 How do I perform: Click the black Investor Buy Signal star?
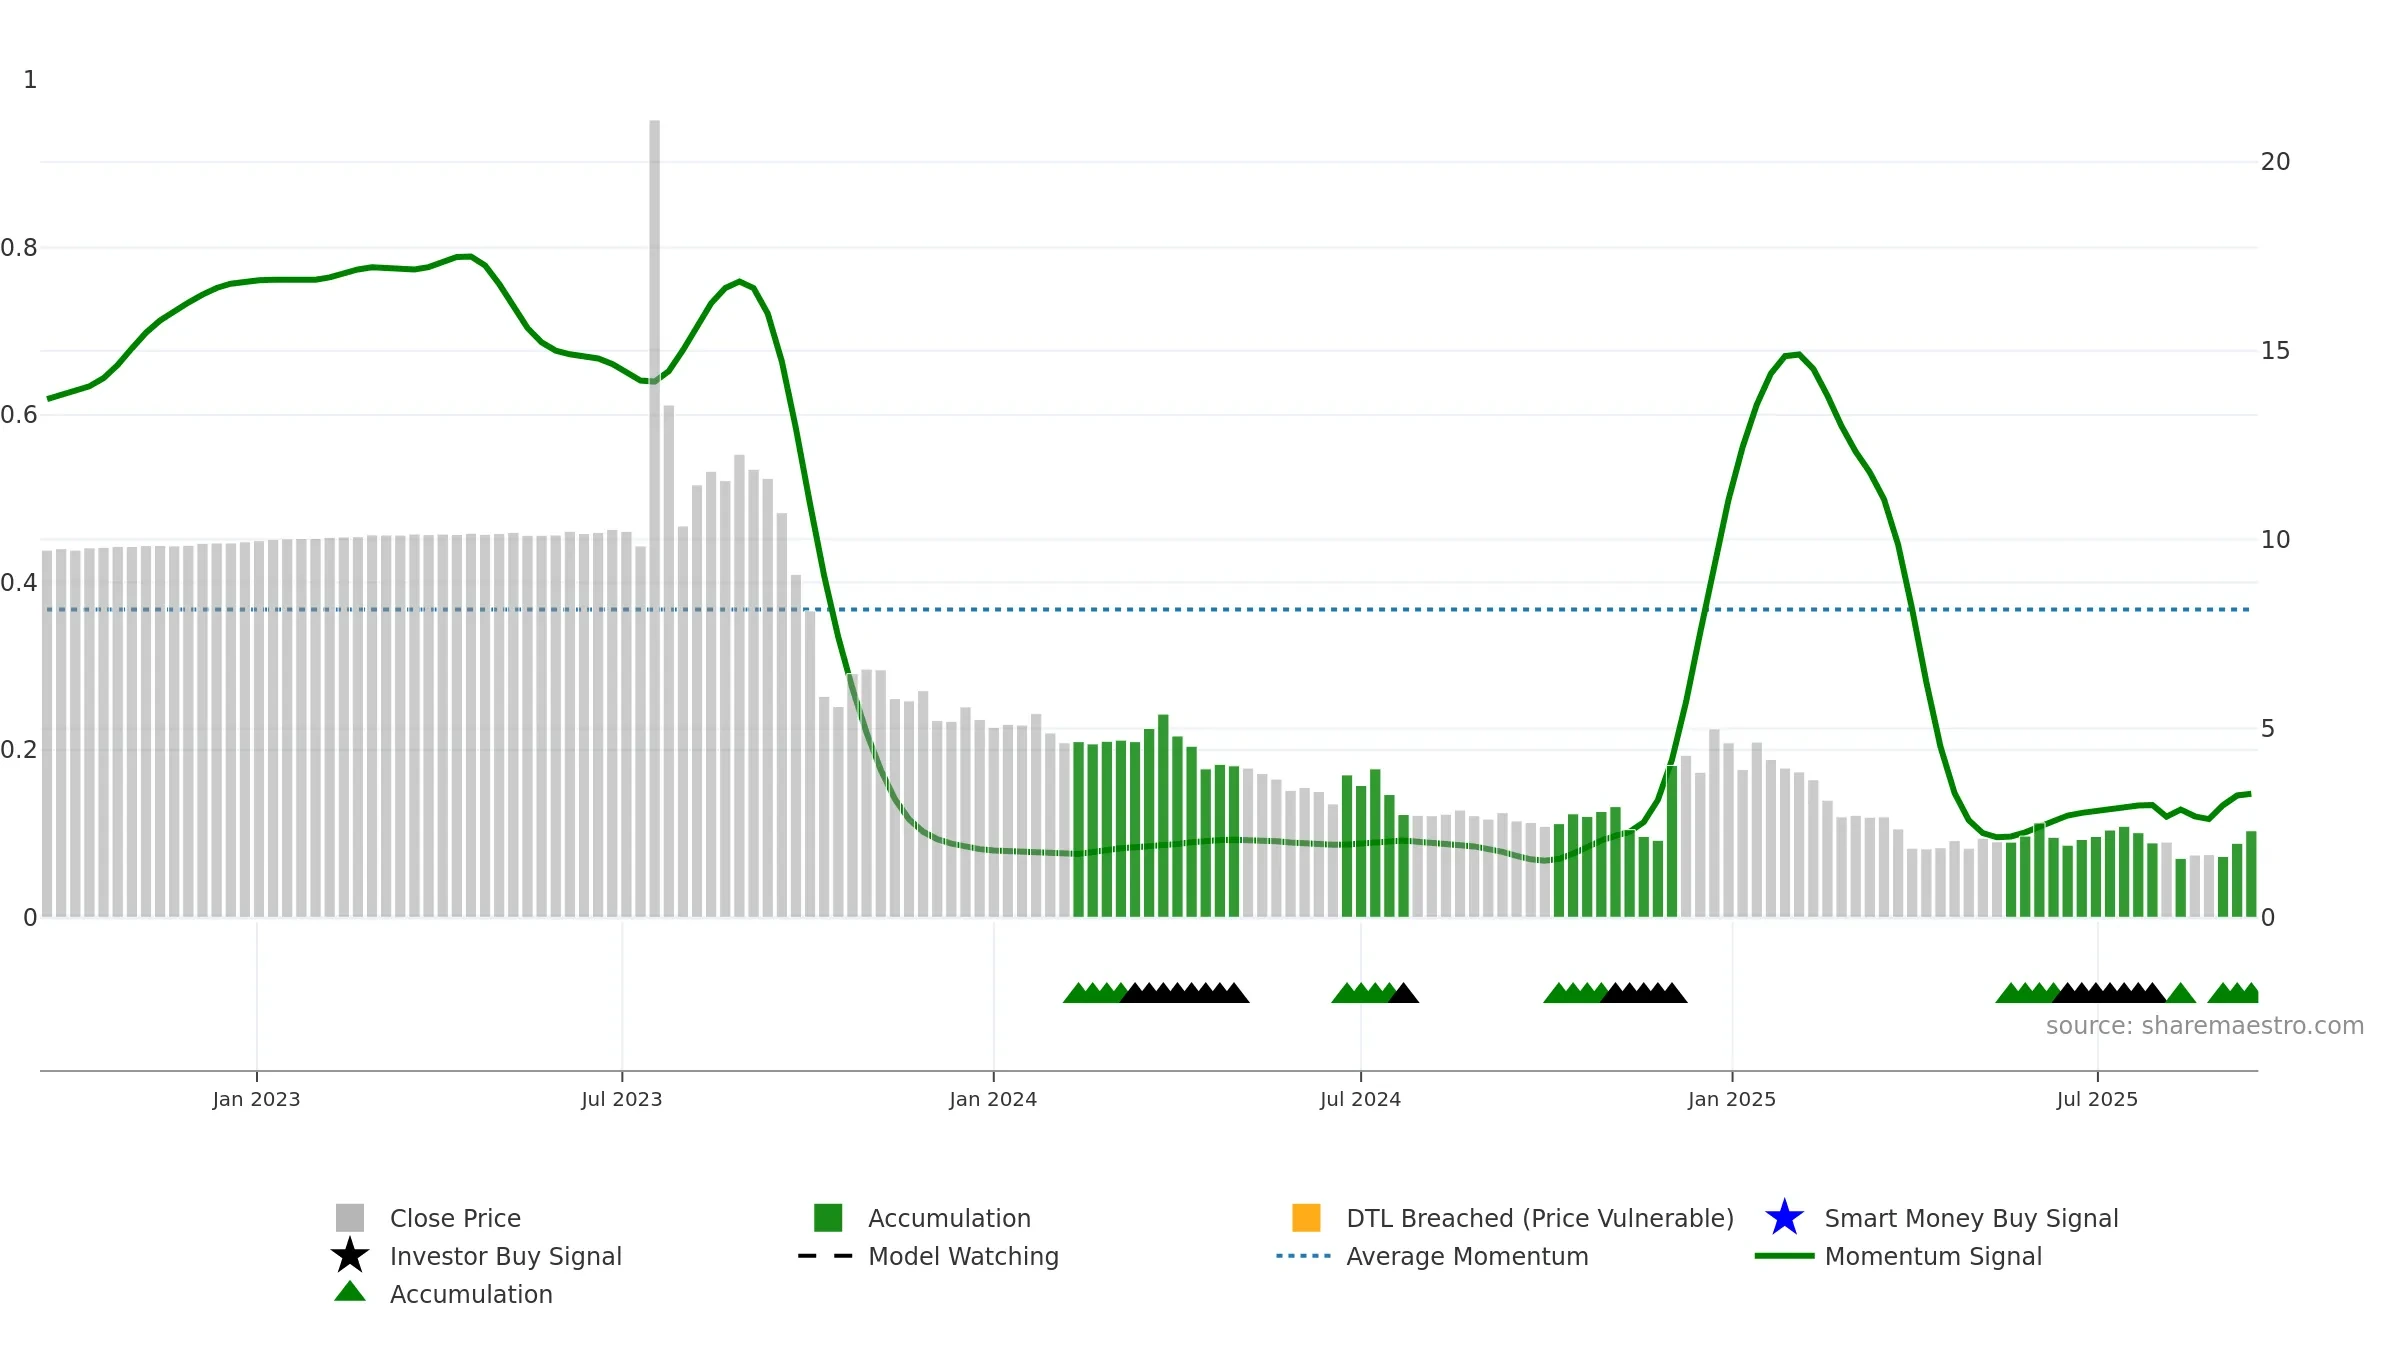tap(350, 1255)
